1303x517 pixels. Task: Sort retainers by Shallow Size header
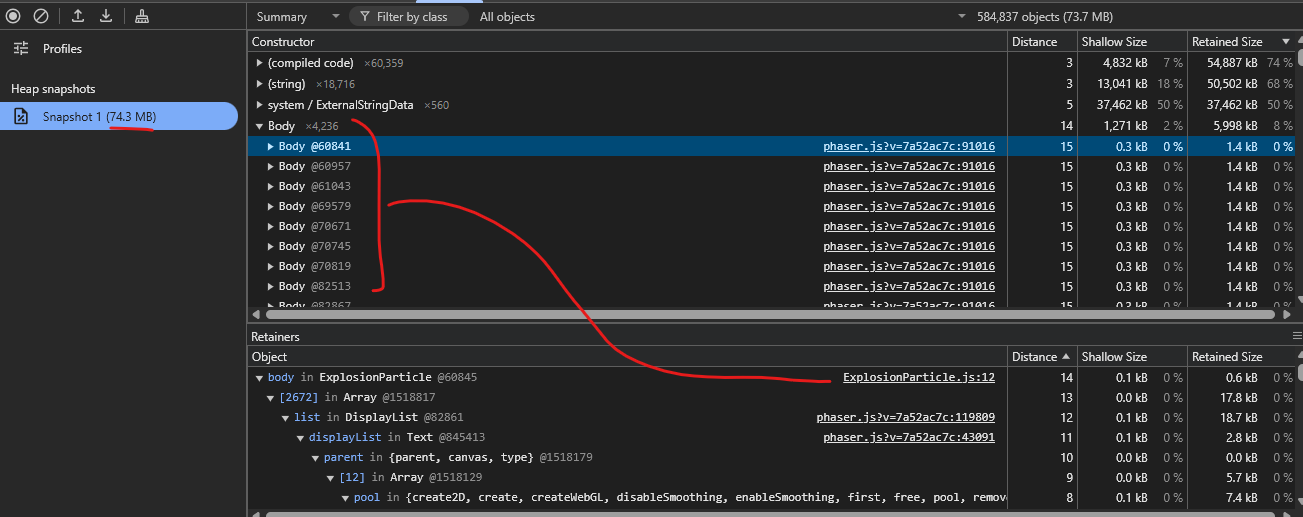click(x=1131, y=357)
